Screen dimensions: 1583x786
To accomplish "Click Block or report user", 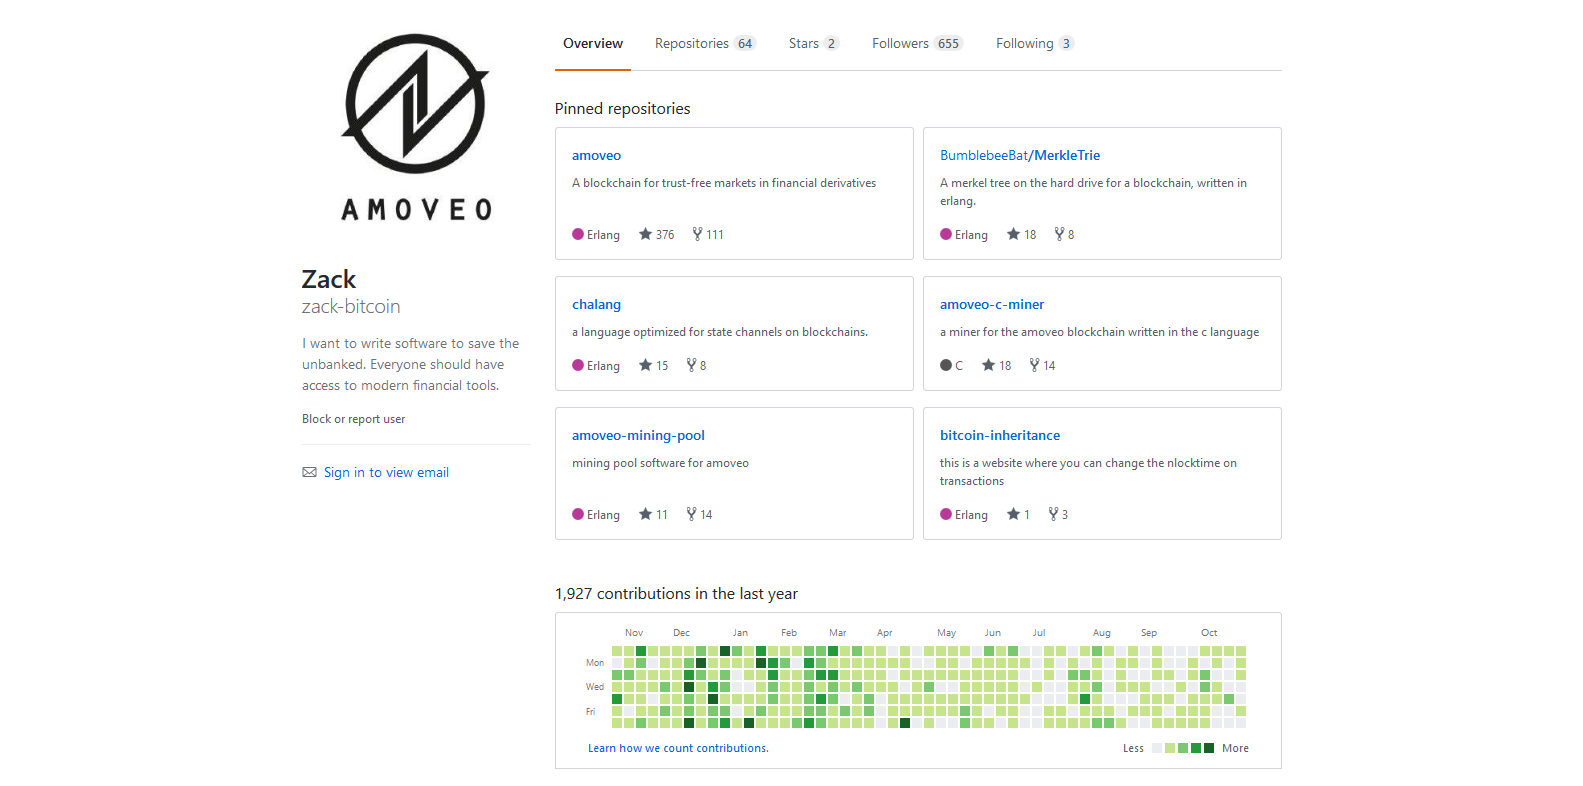I will 353,419.
